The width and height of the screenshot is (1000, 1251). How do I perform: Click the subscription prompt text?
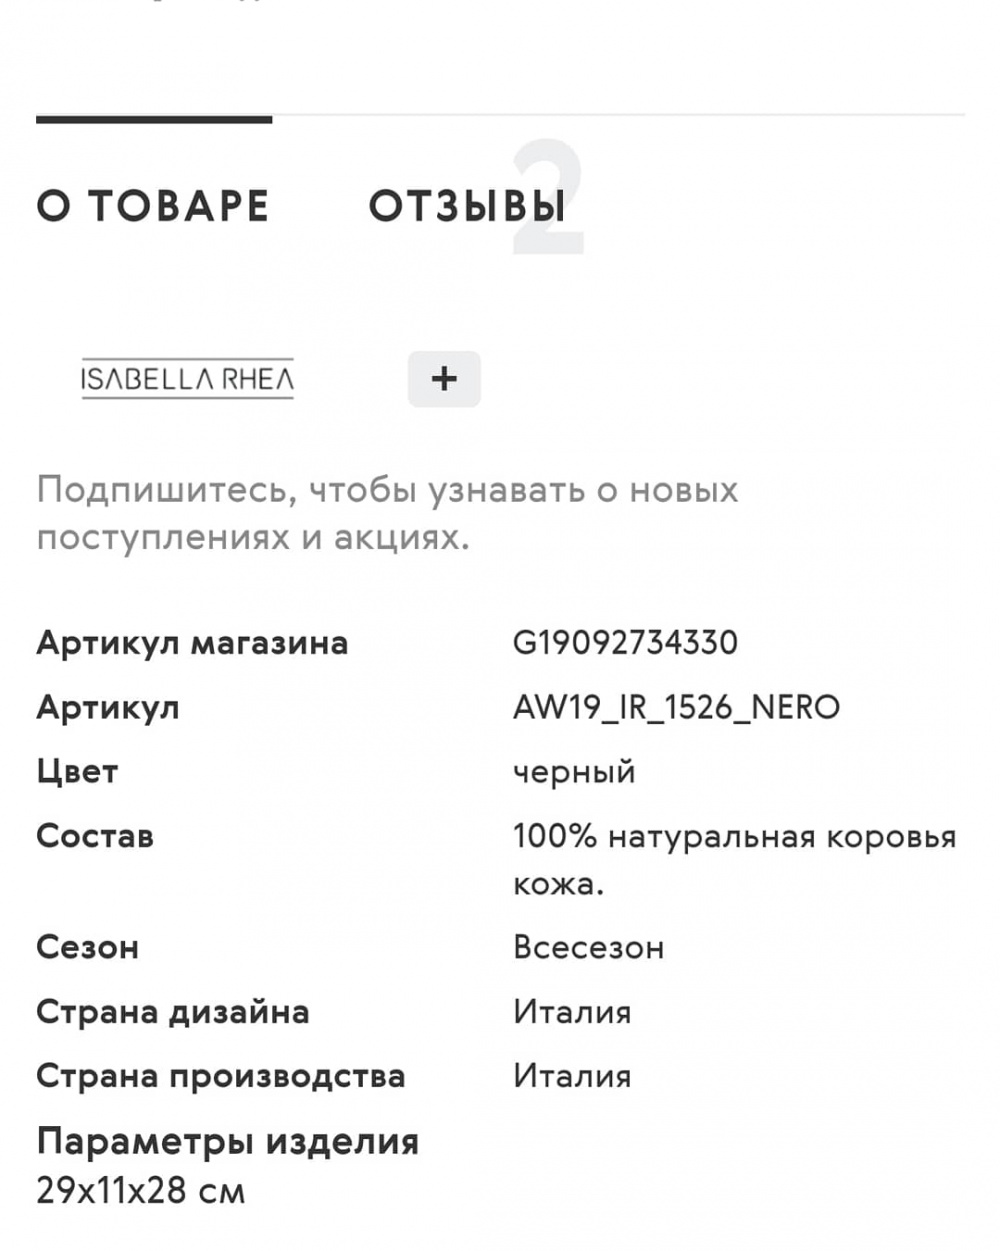387,513
